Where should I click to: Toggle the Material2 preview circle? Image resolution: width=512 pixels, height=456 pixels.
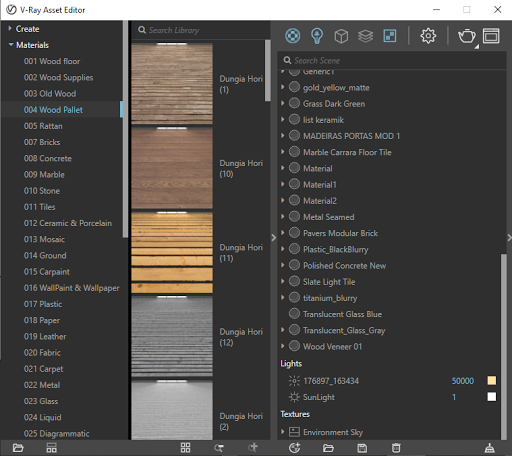(x=294, y=200)
